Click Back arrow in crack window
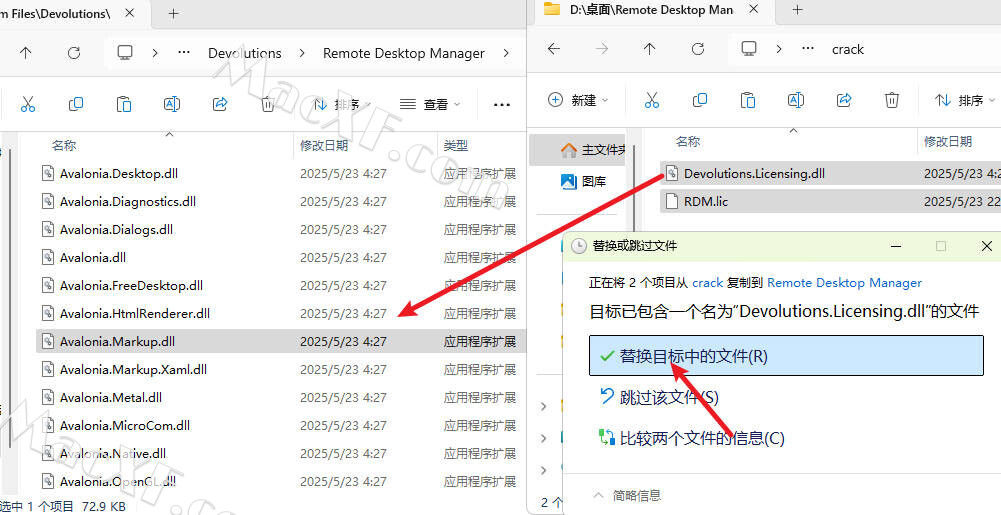Viewport: 1001px width, 515px height. click(x=554, y=49)
